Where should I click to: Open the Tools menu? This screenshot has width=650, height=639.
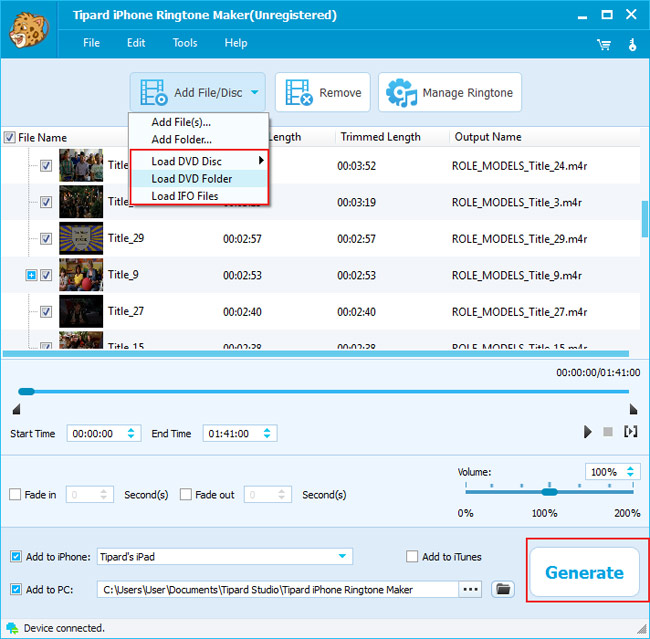click(x=185, y=43)
